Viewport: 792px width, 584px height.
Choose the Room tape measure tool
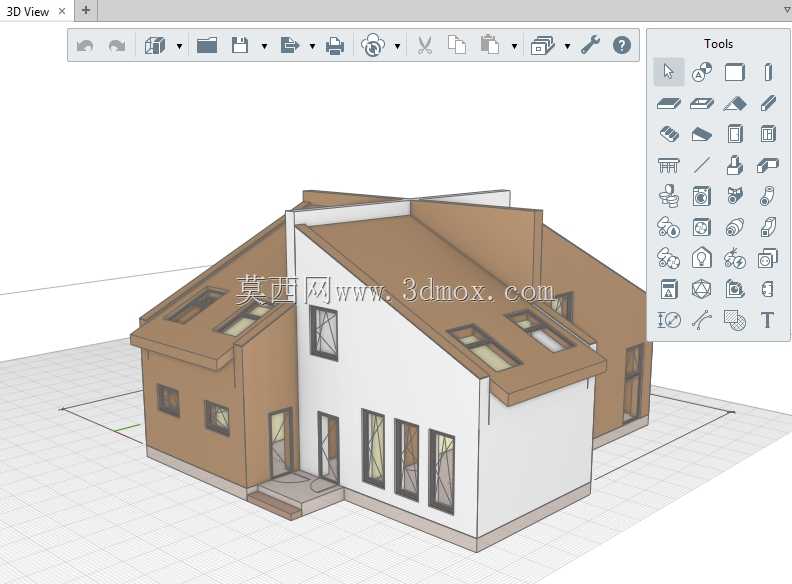[735, 289]
